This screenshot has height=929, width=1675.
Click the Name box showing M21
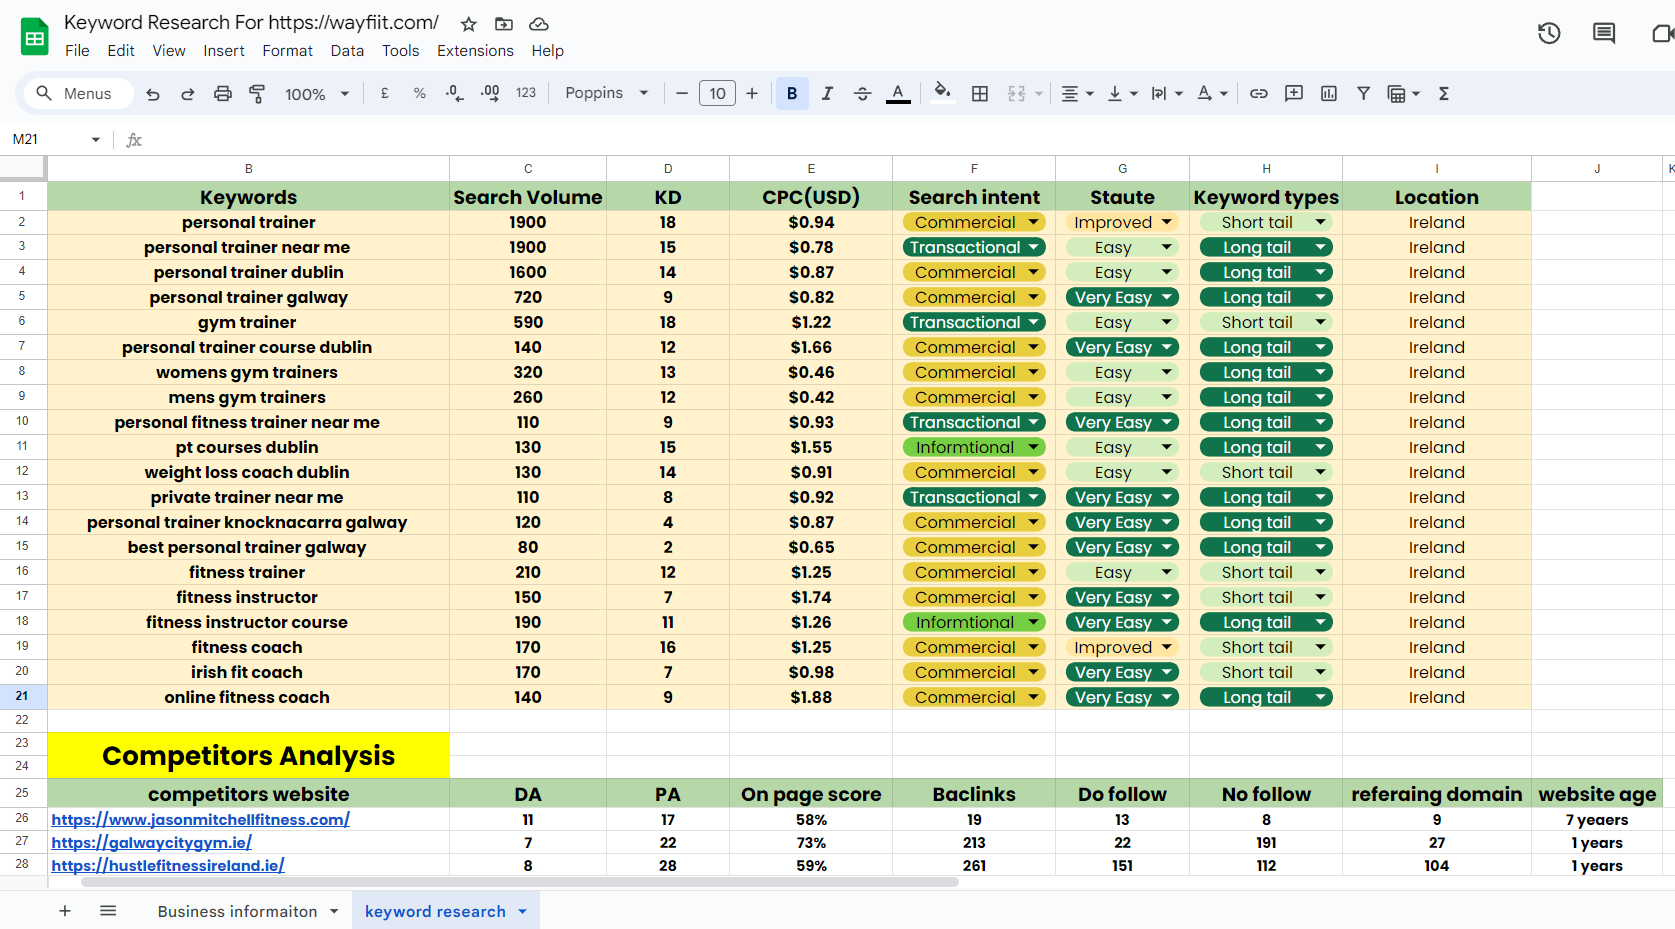pyautogui.click(x=40, y=139)
